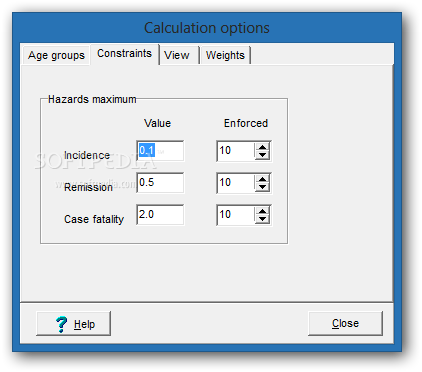Click the Case fatality value box
The width and height of the screenshot is (422, 372).
160,215
